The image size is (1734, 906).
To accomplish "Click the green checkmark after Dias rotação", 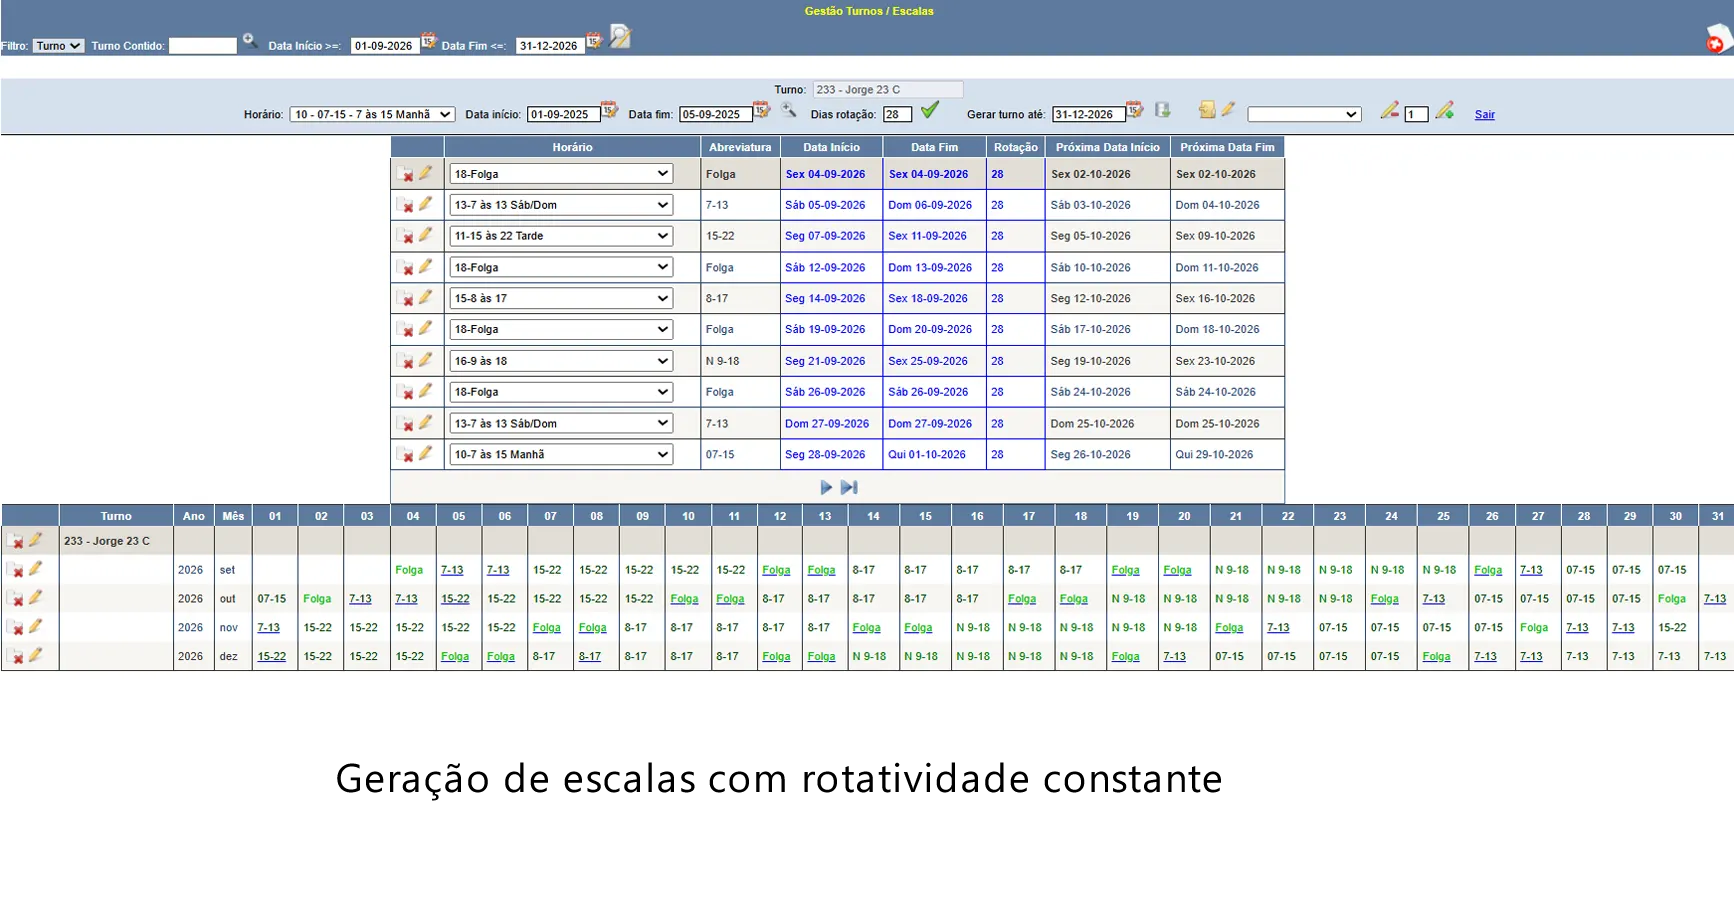I will click(930, 110).
